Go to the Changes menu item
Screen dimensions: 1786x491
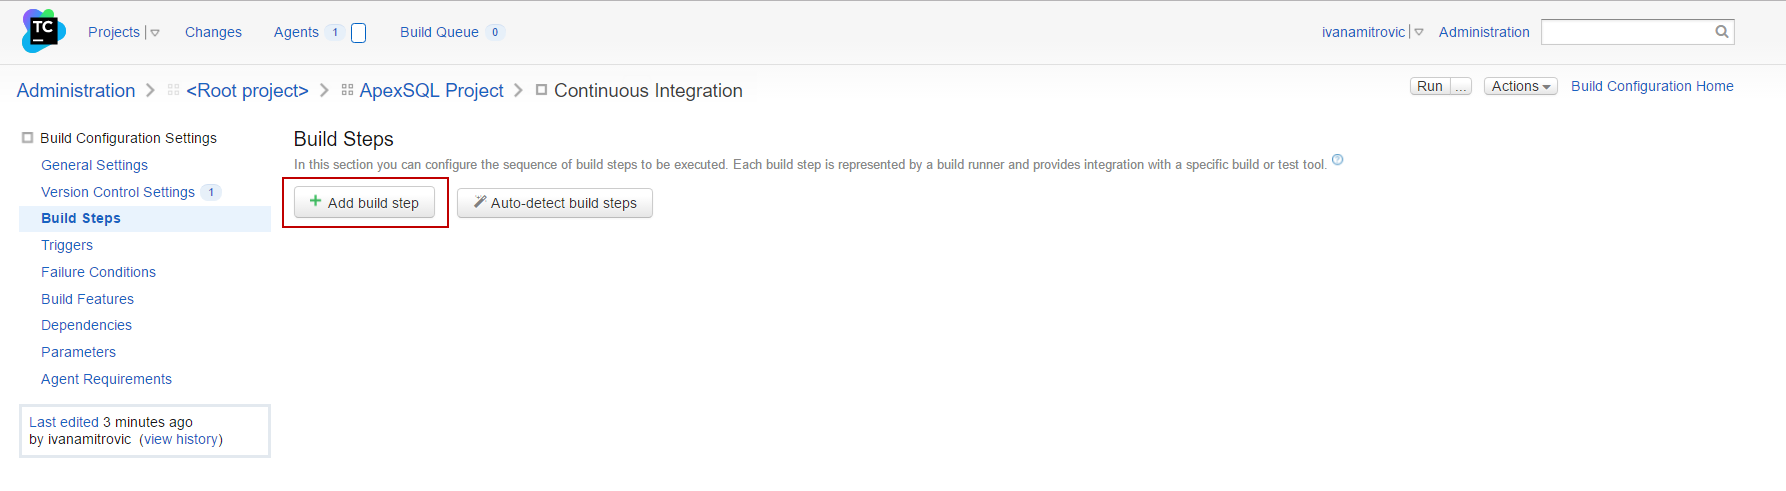[213, 32]
